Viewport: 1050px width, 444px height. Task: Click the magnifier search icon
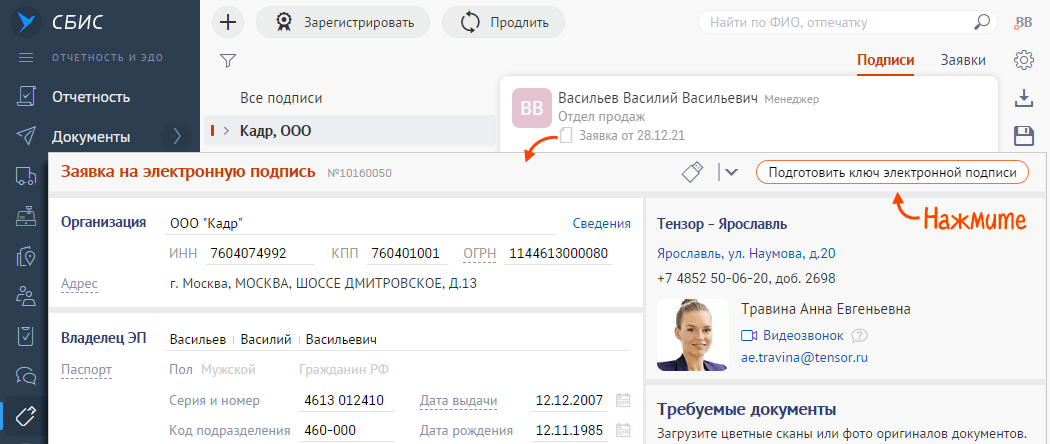(x=982, y=22)
